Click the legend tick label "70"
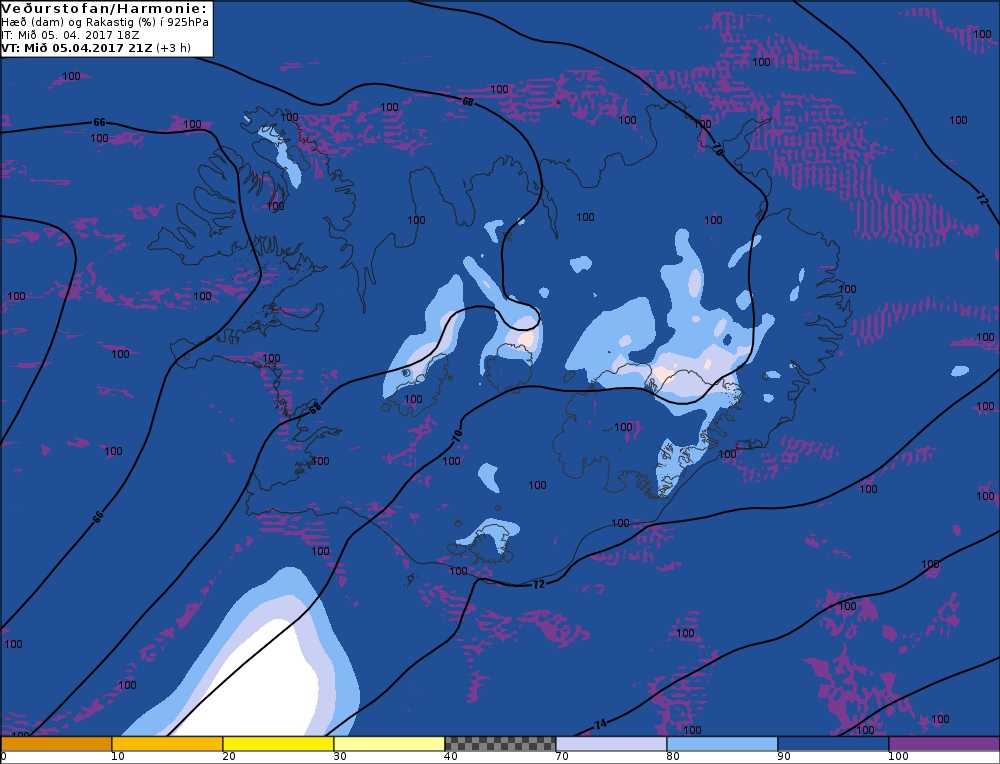This screenshot has width=1000, height=764. [x=561, y=757]
